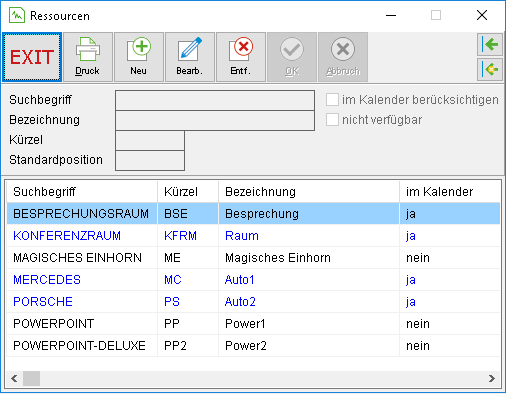This screenshot has height=394, width=506.
Task: Close the Ressourcen window
Action: [x=482, y=15]
